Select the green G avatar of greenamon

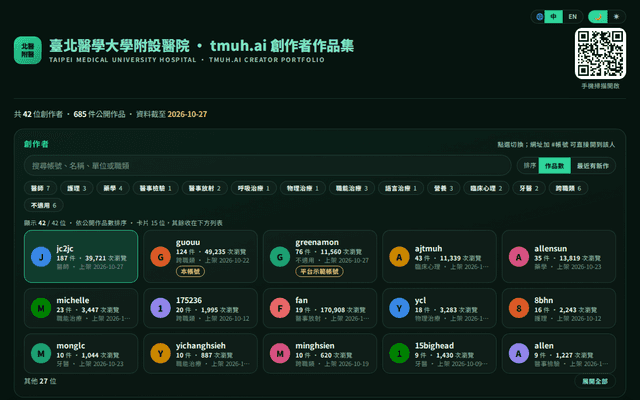click(280, 257)
